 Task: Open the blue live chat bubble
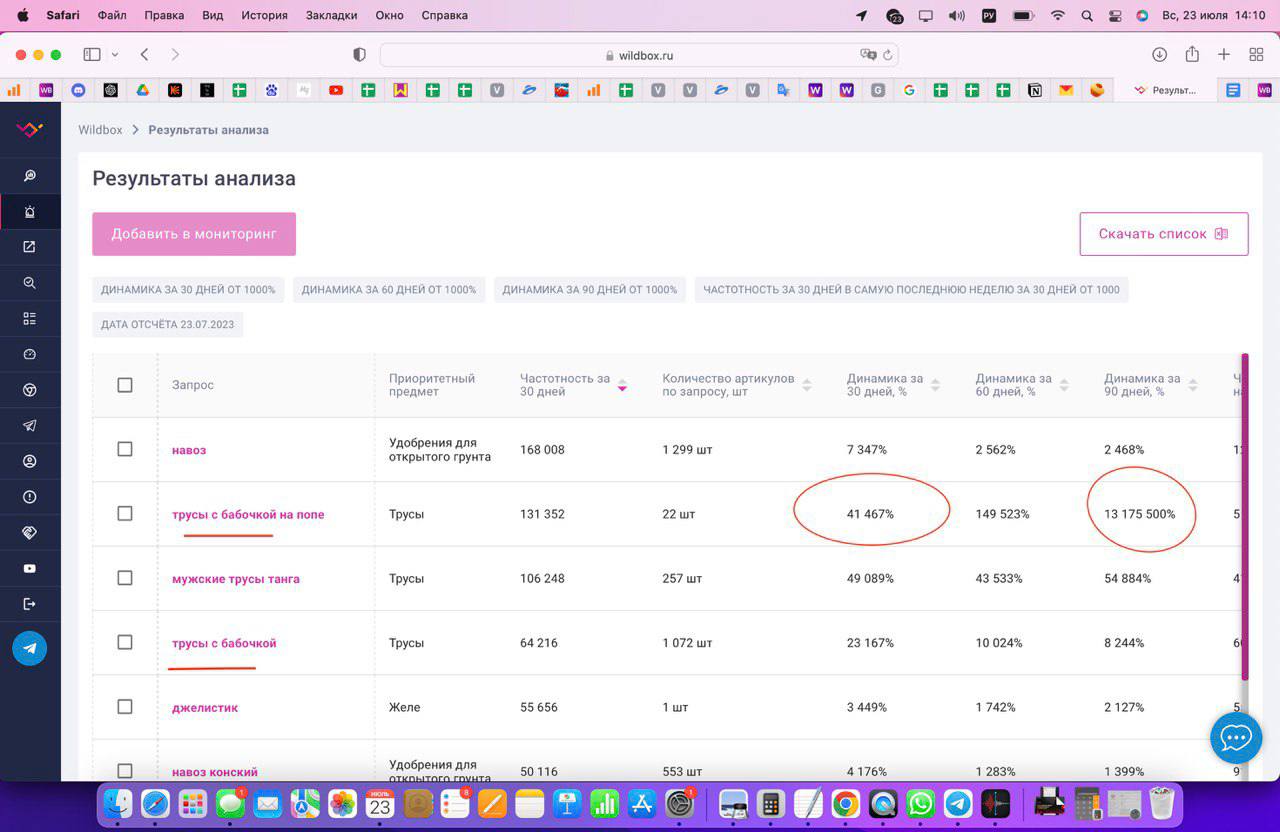[1236, 738]
